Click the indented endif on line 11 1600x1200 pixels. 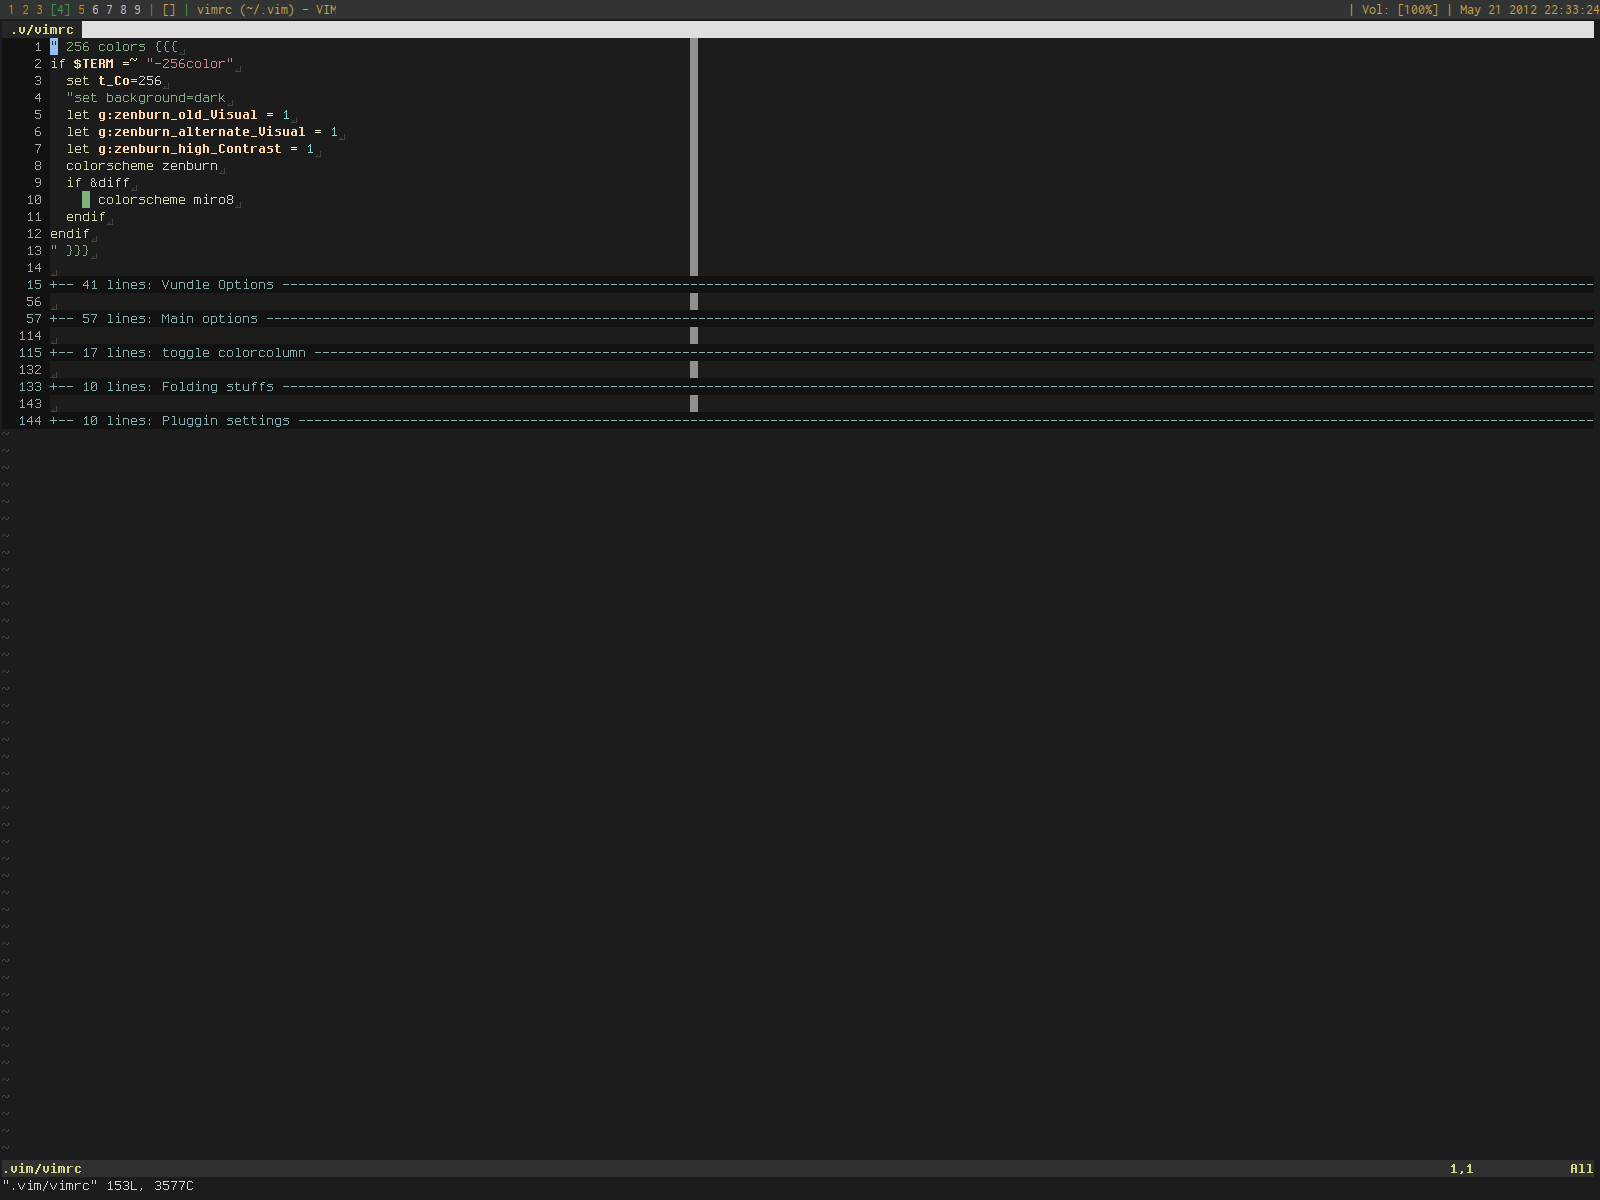pyautogui.click(x=86, y=217)
